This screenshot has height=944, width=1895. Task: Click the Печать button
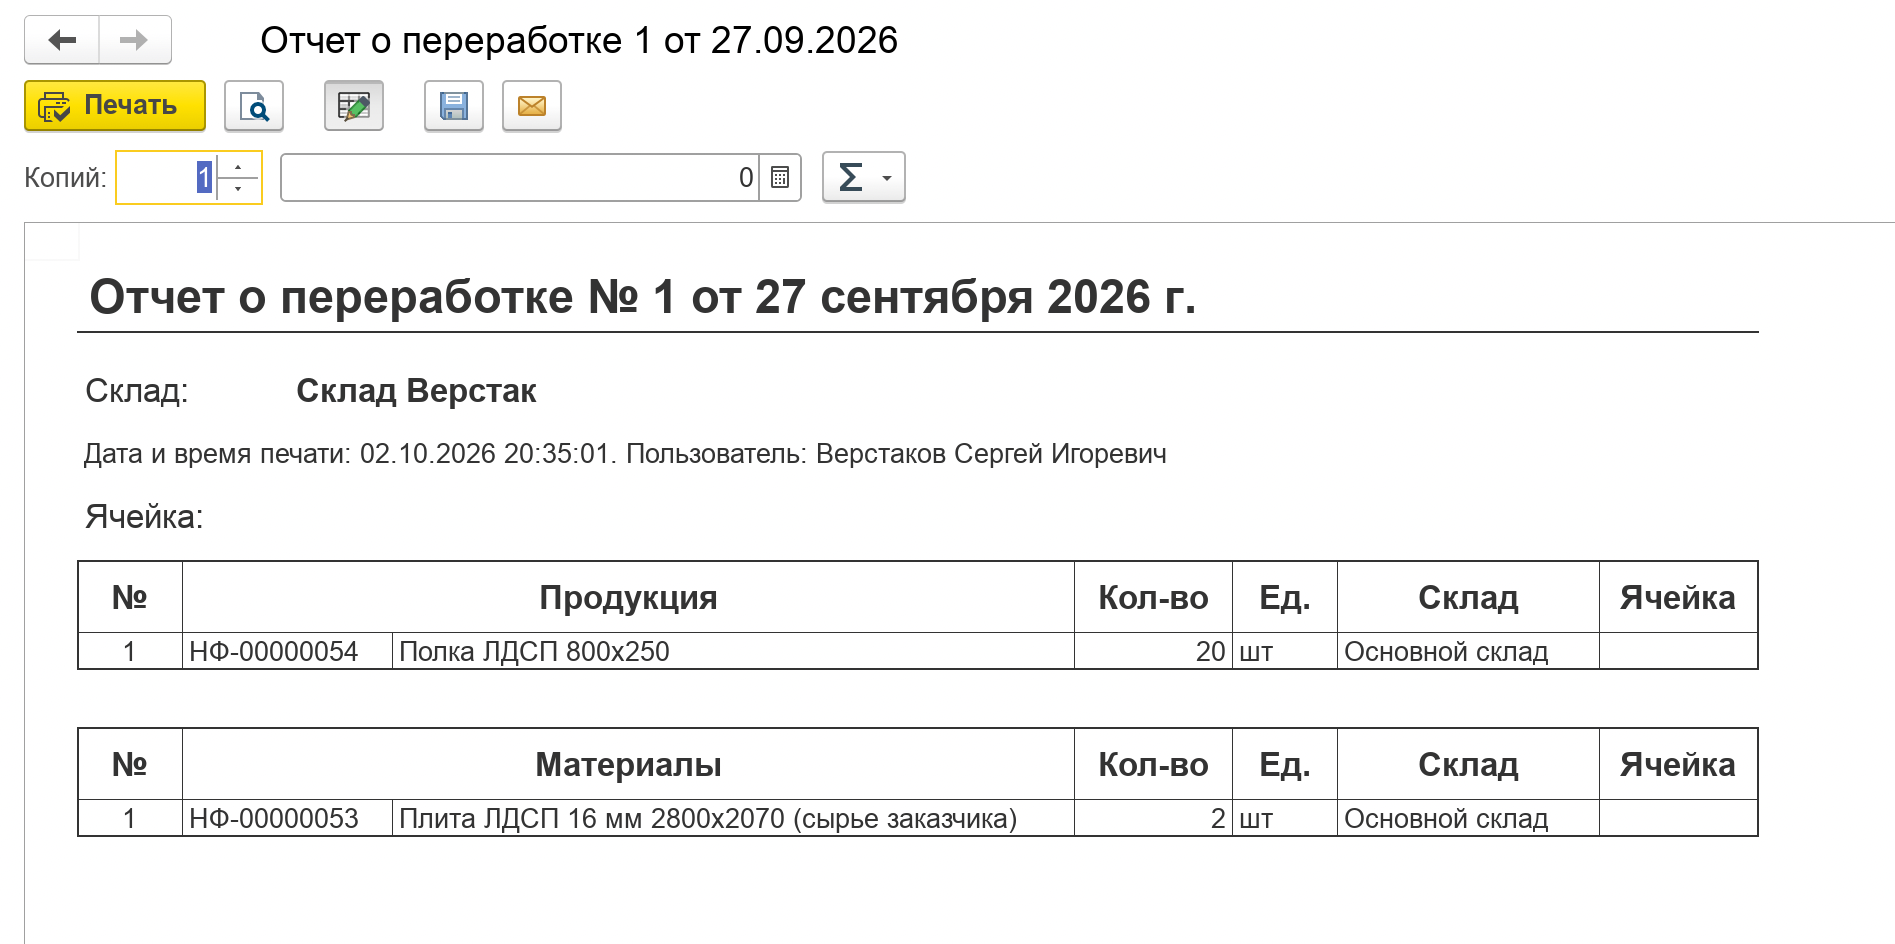tap(115, 106)
